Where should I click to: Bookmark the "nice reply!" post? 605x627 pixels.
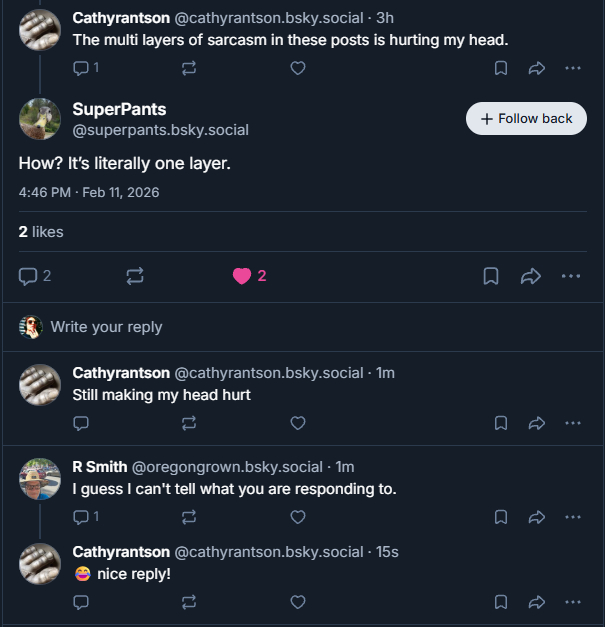(501, 602)
